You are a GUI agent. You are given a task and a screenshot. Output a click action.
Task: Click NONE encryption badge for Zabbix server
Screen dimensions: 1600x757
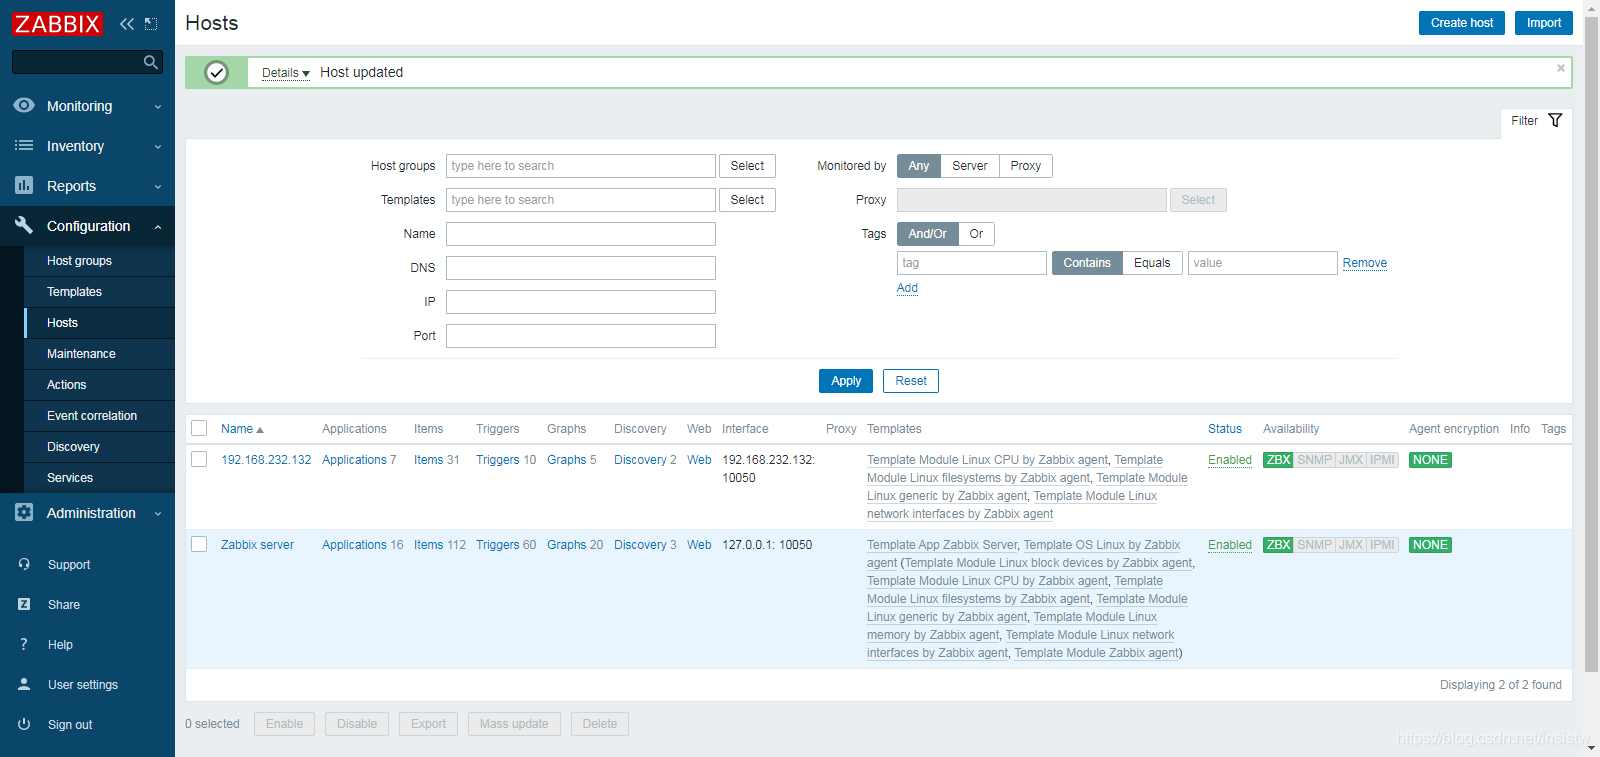coord(1430,545)
